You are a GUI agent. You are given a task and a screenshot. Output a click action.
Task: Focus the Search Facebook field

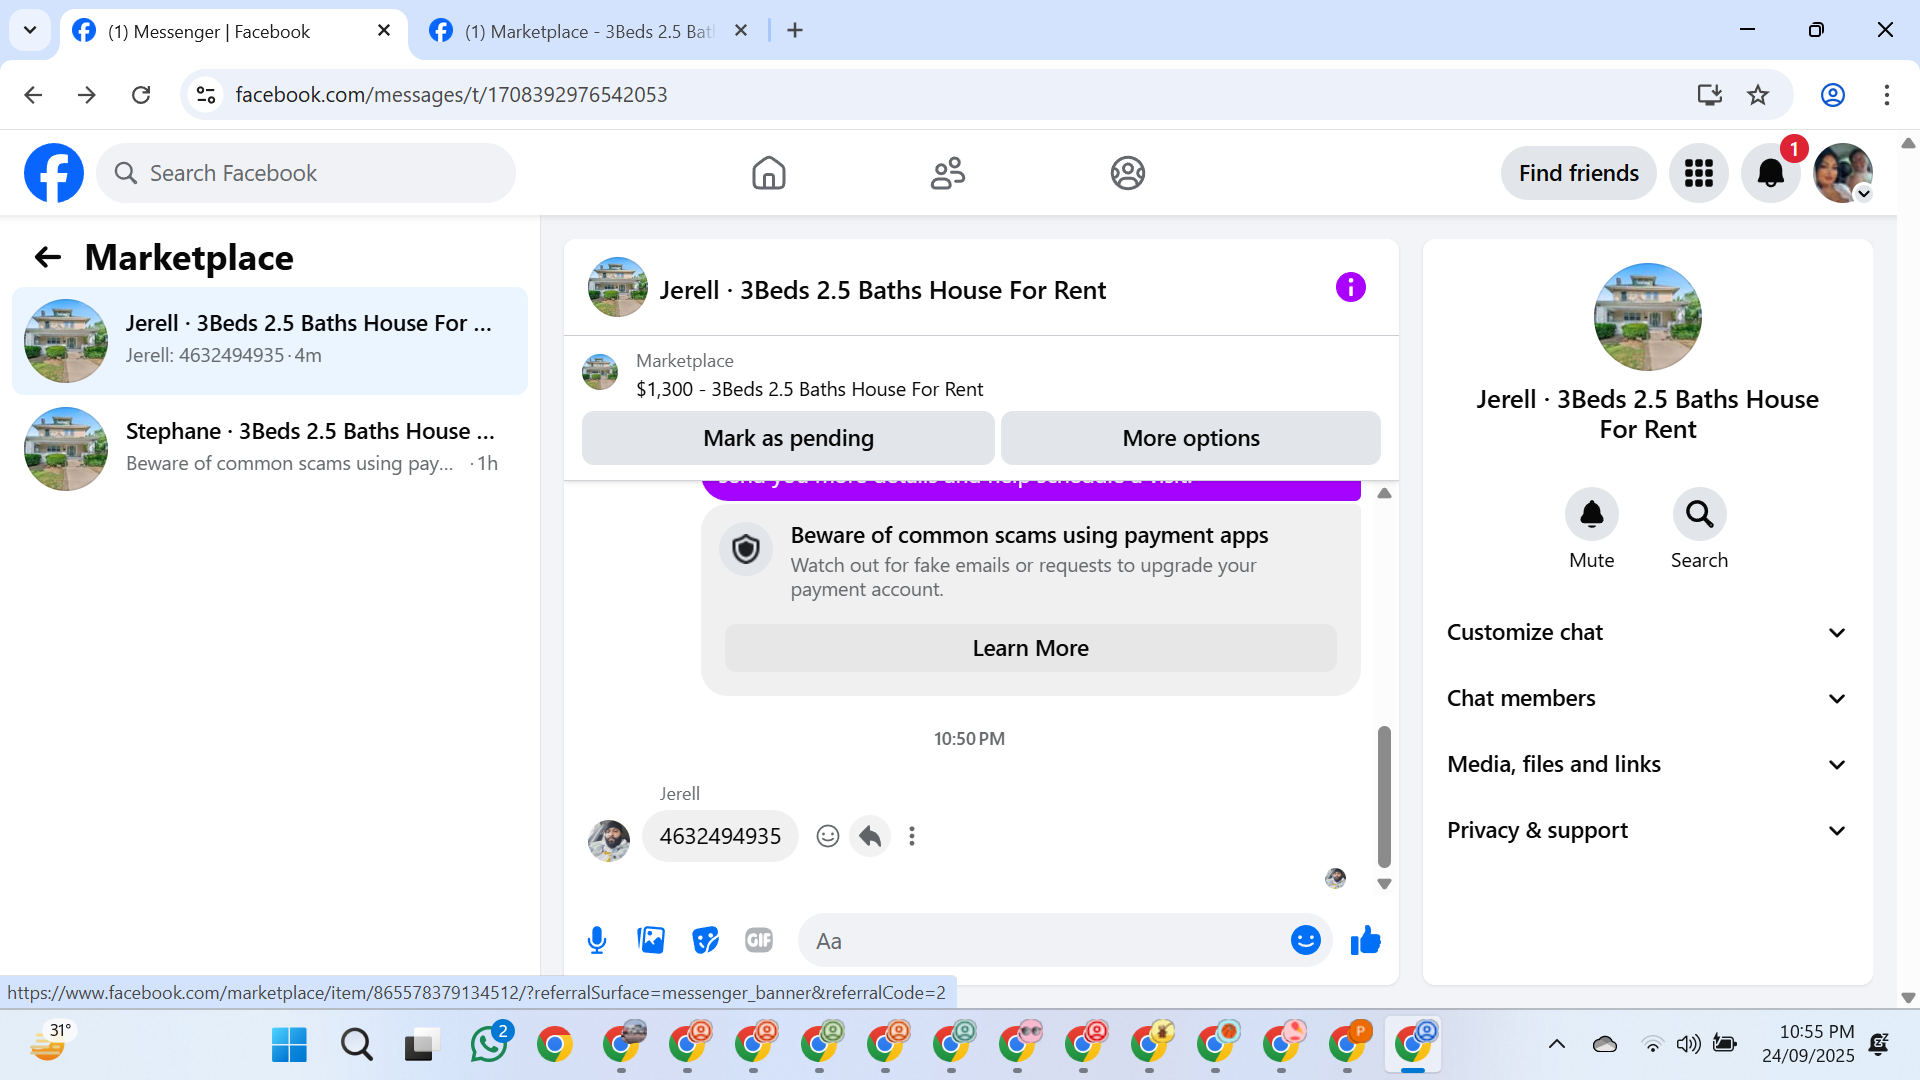[306, 173]
